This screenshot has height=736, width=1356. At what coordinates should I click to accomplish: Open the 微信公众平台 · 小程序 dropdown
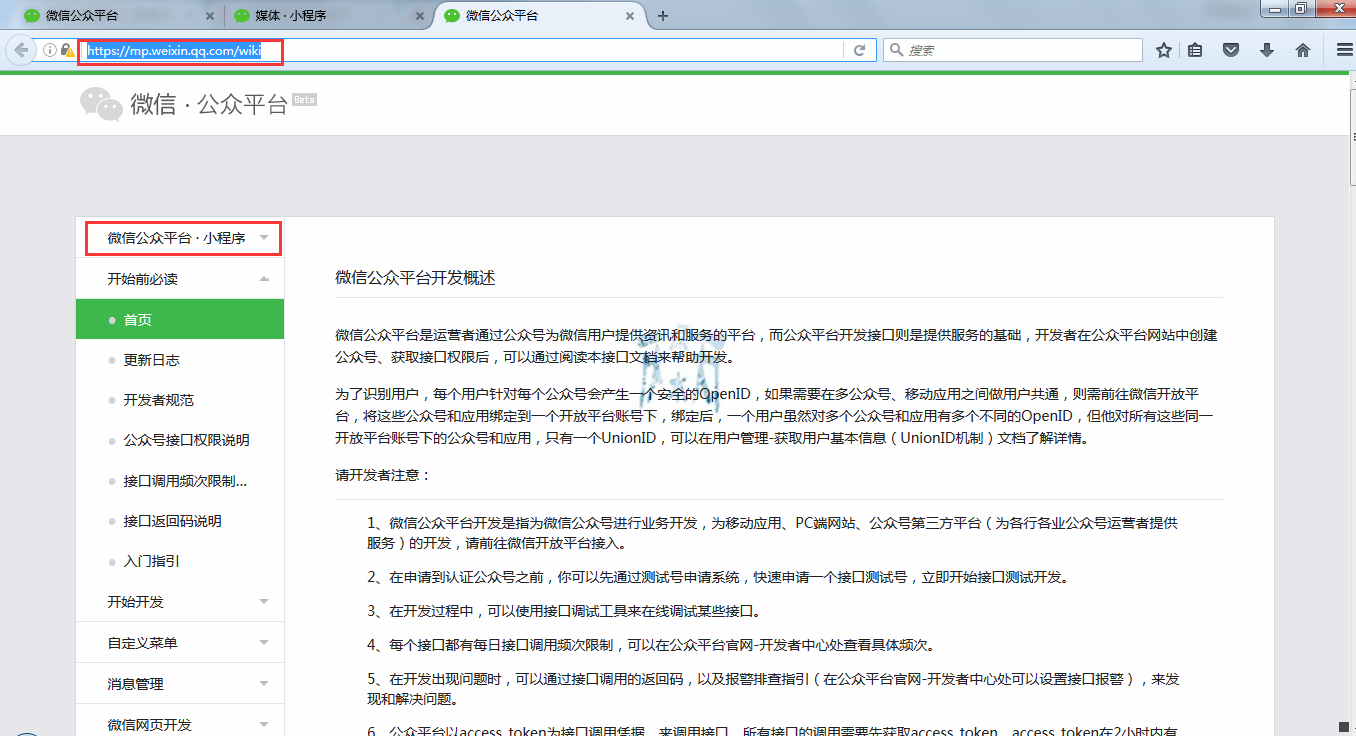tap(182, 238)
